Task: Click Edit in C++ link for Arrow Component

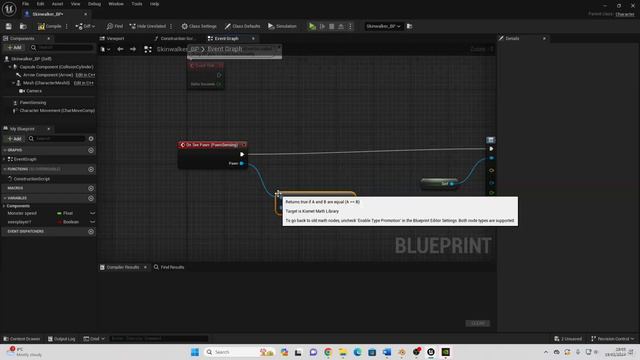Action: pyautogui.click(x=85, y=75)
